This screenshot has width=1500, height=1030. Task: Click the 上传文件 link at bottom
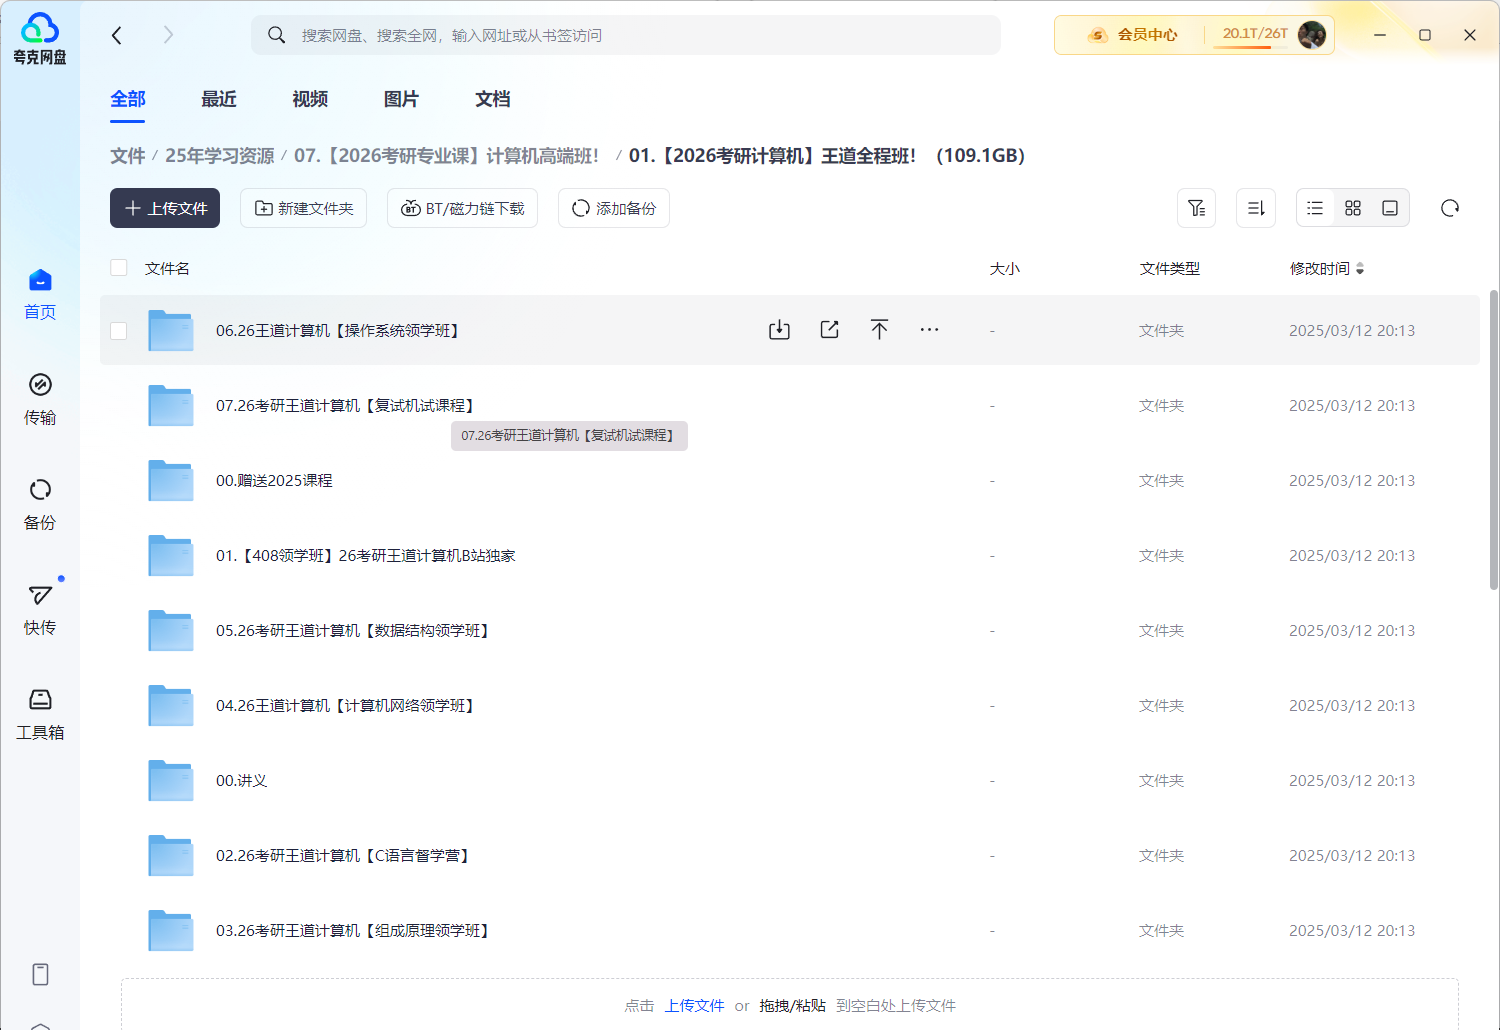click(x=694, y=1005)
